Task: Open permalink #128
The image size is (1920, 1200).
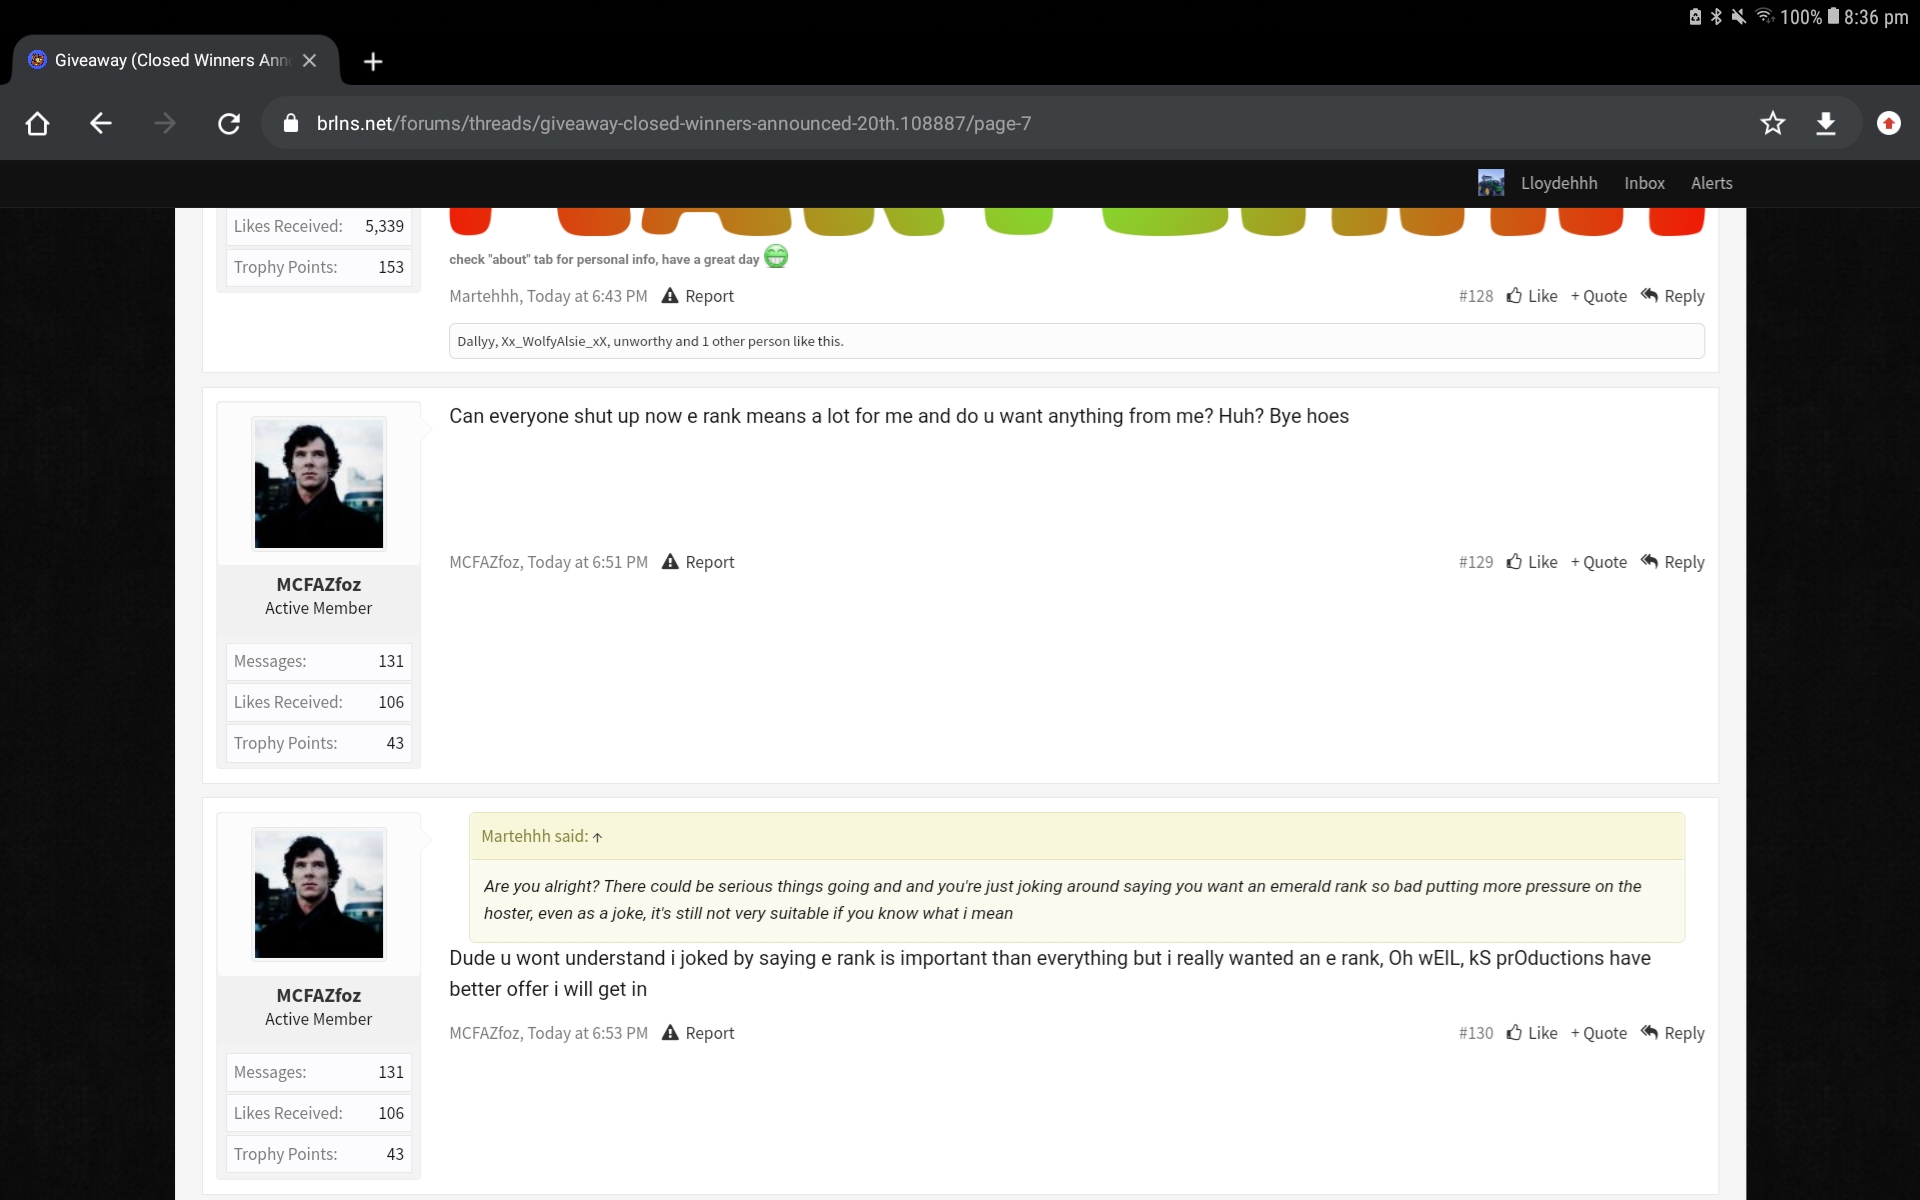Action: (1475, 296)
